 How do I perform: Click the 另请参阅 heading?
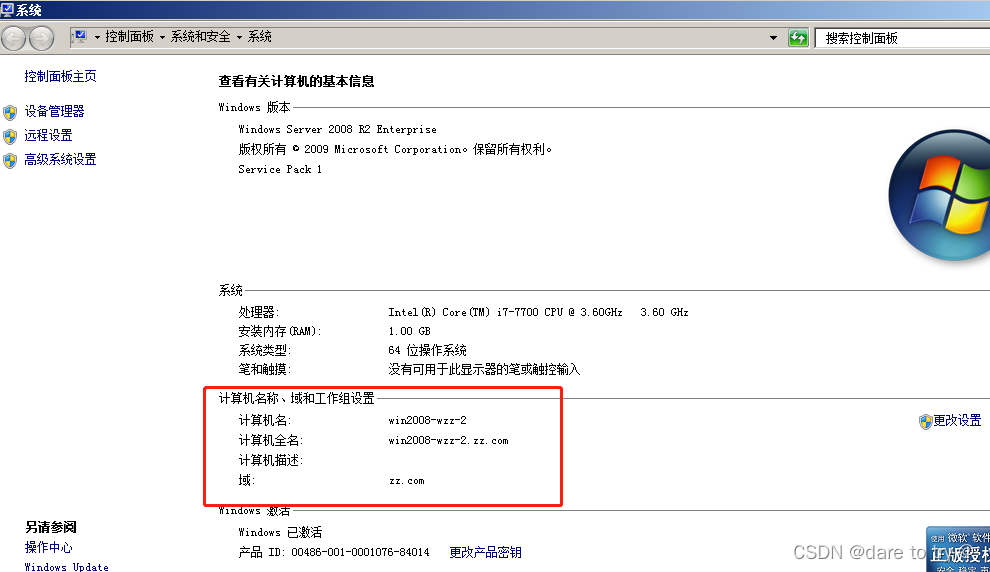pyautogui.click(x=51, y=527)
